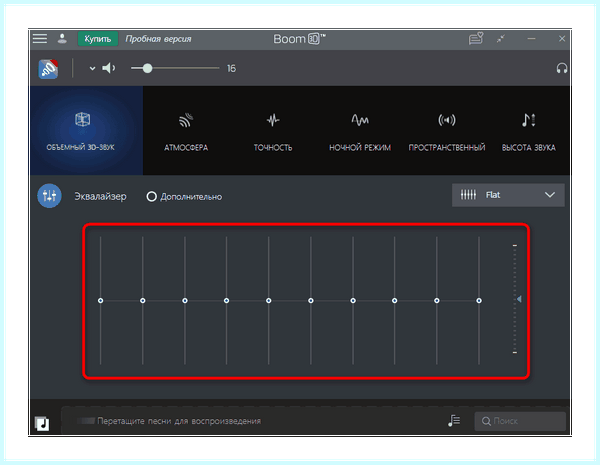
Task: Close the Boom 3D window
Action: (x=562, y=39)
